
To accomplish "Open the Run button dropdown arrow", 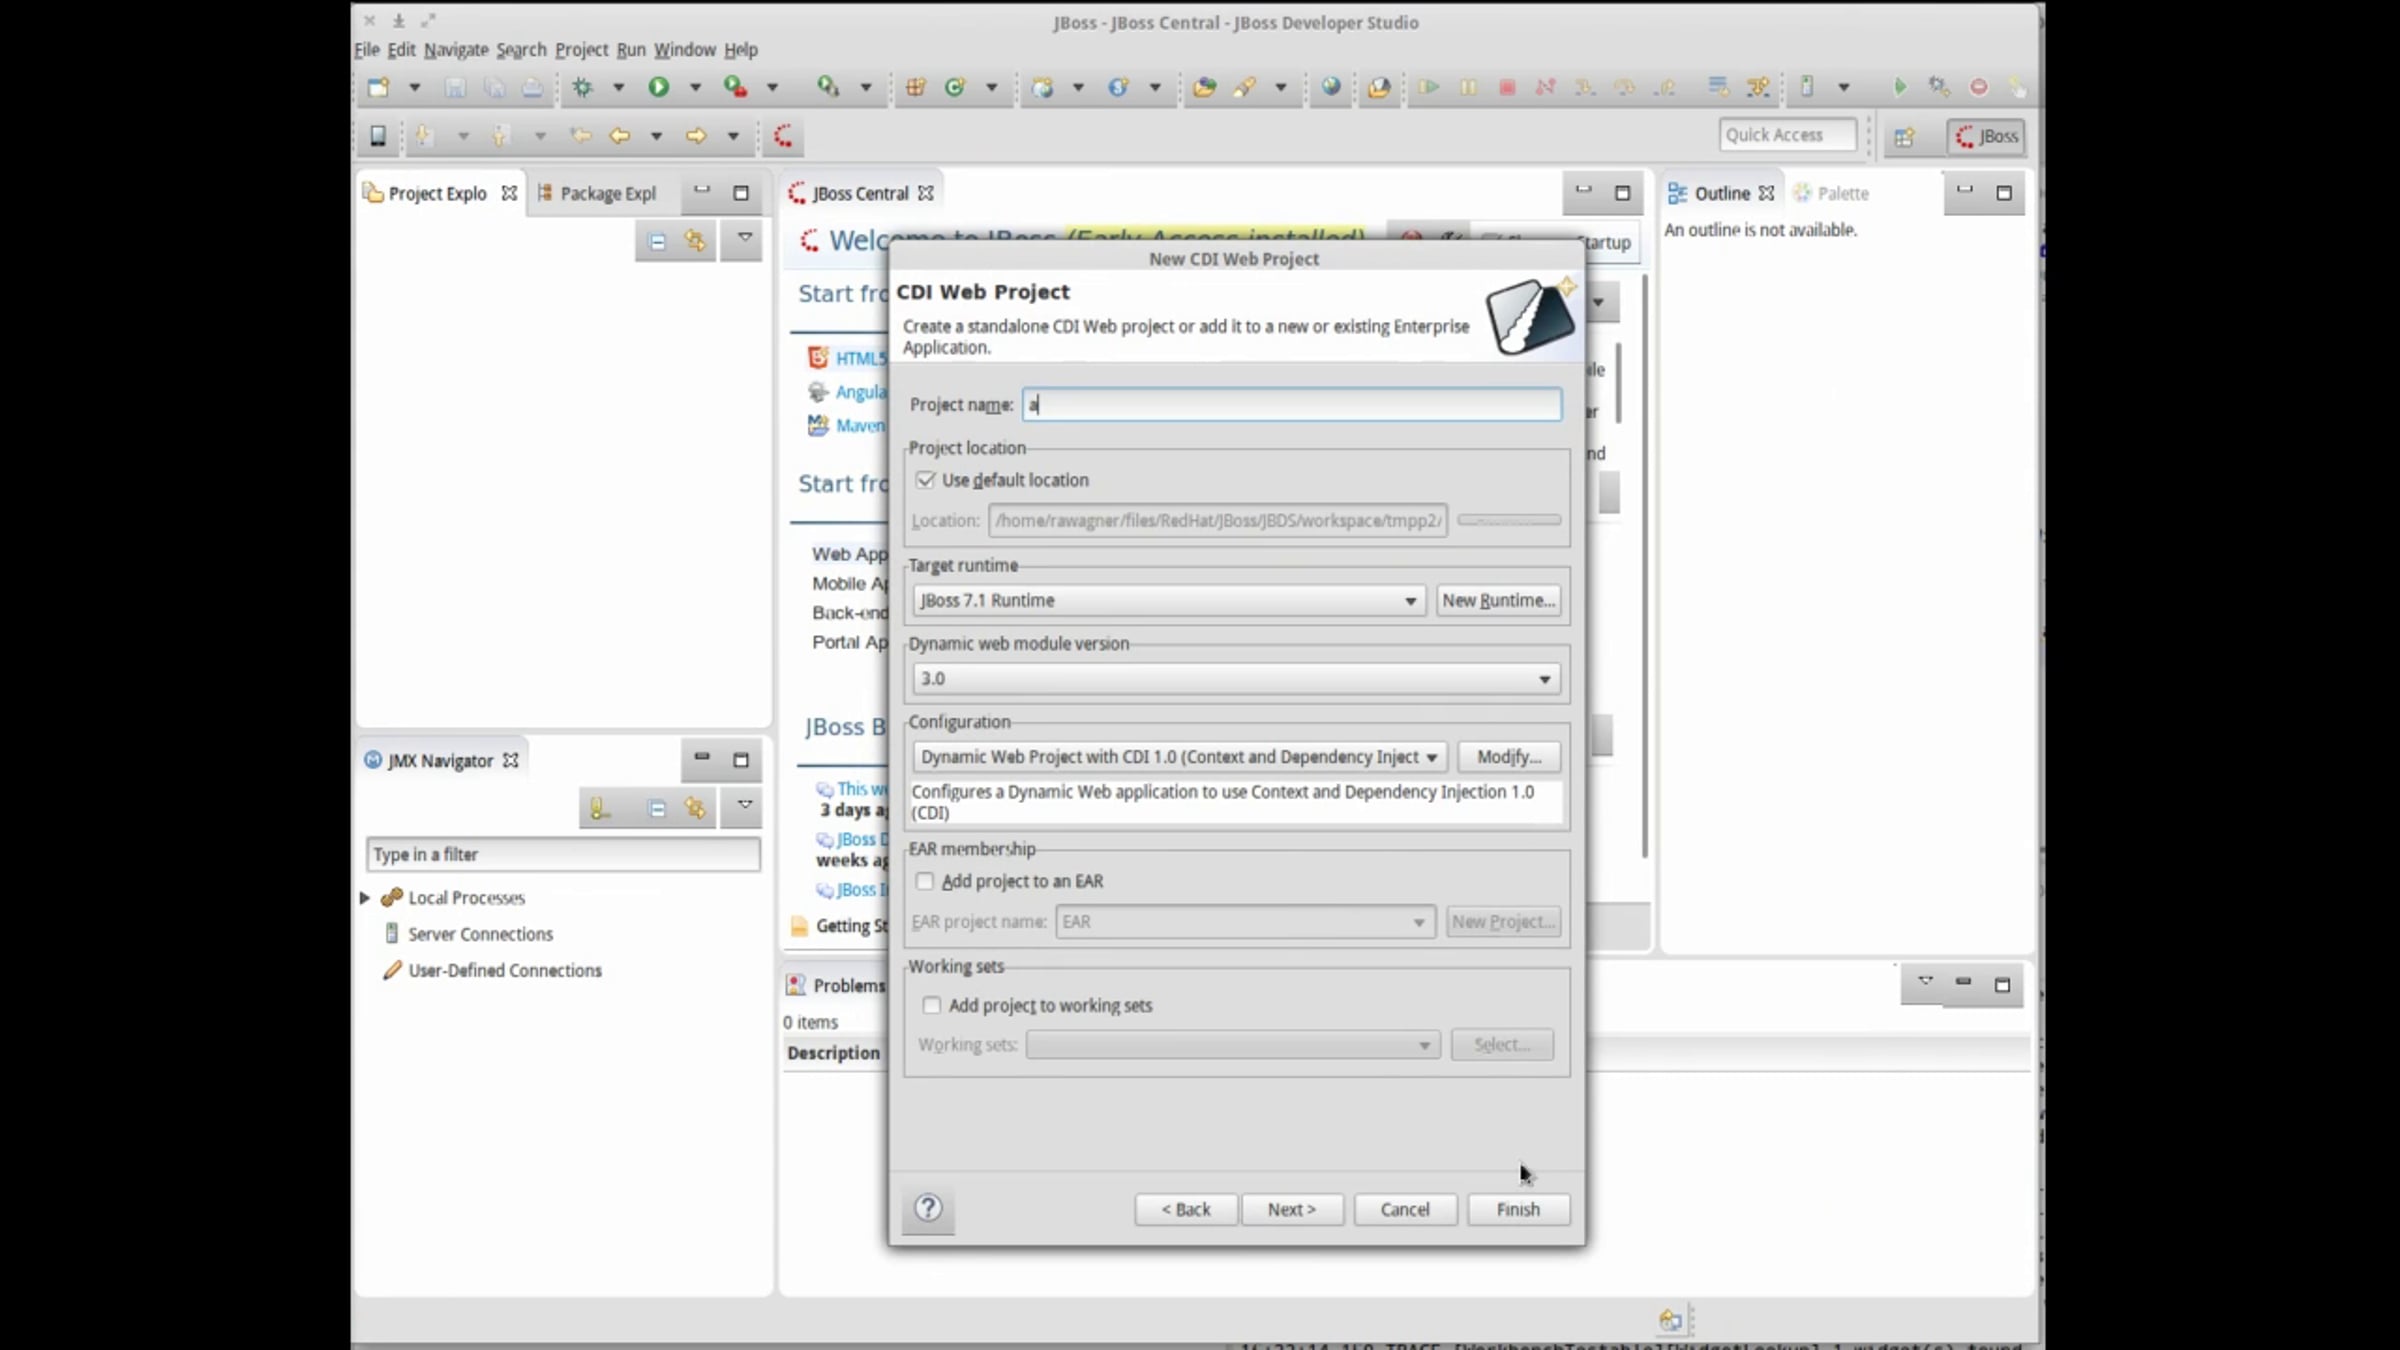I will coord(695,87).
